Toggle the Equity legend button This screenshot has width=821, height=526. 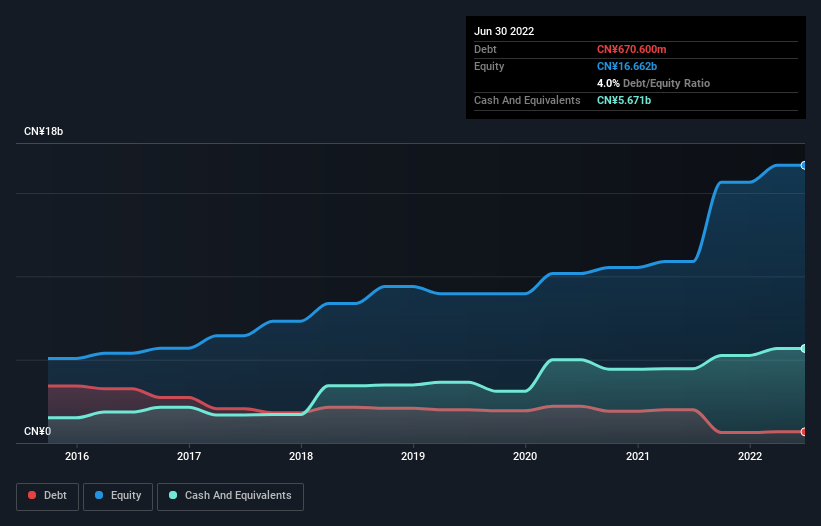click(118, 496)
